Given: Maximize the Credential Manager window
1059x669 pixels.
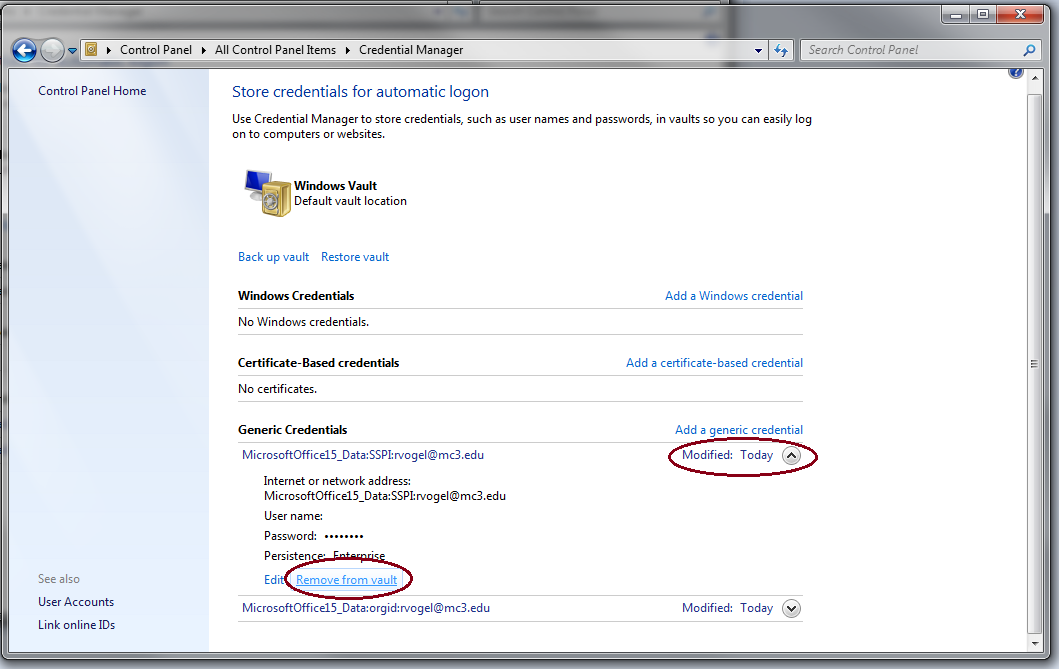Looking at the screenshot, I should click(983, 14).
